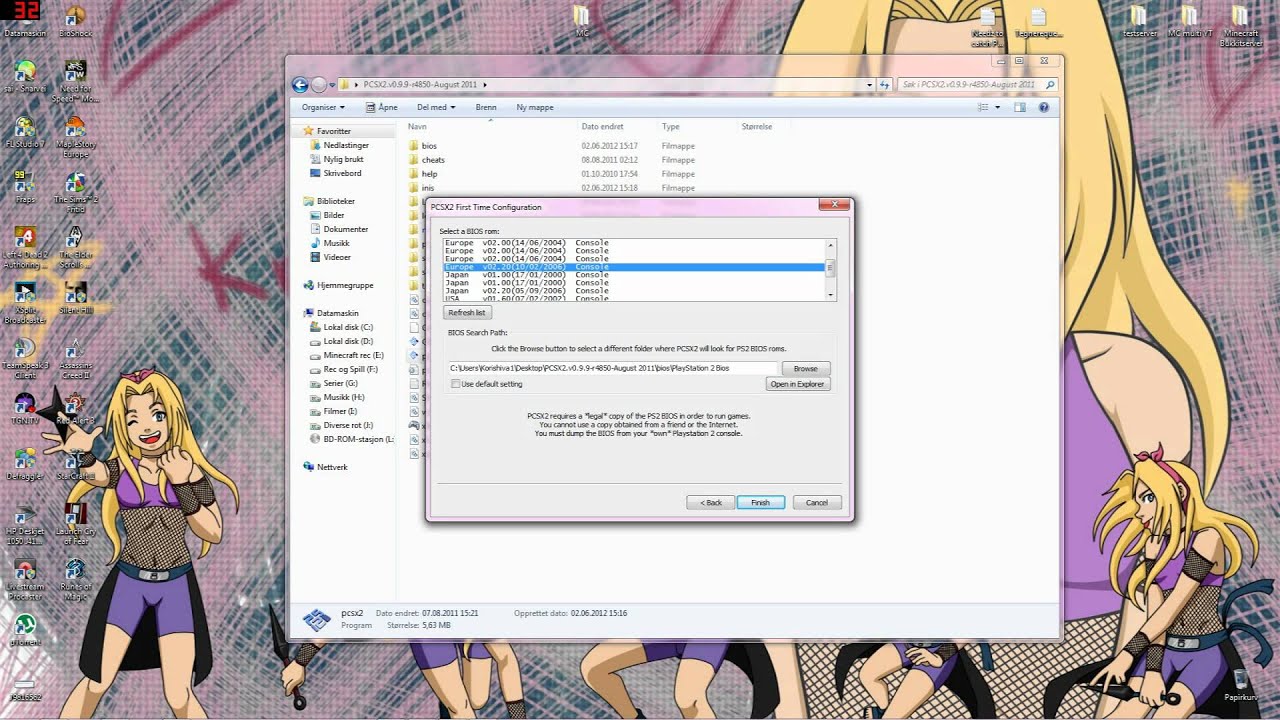Open recent pages dropdown beside forward button
The image size is (1280, 720).
tap(332, 85)
